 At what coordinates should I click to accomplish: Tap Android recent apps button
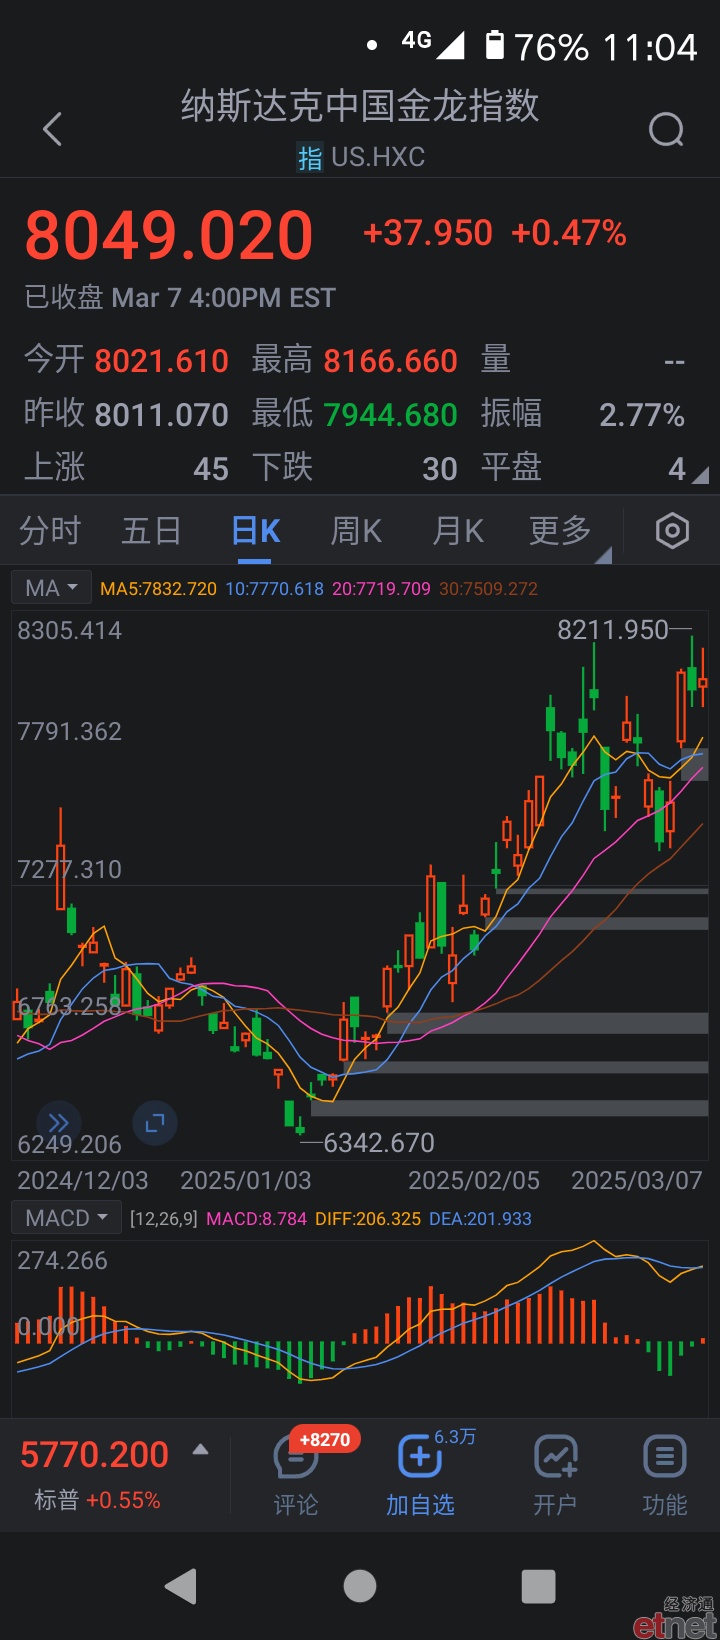tap(539, 1586)
